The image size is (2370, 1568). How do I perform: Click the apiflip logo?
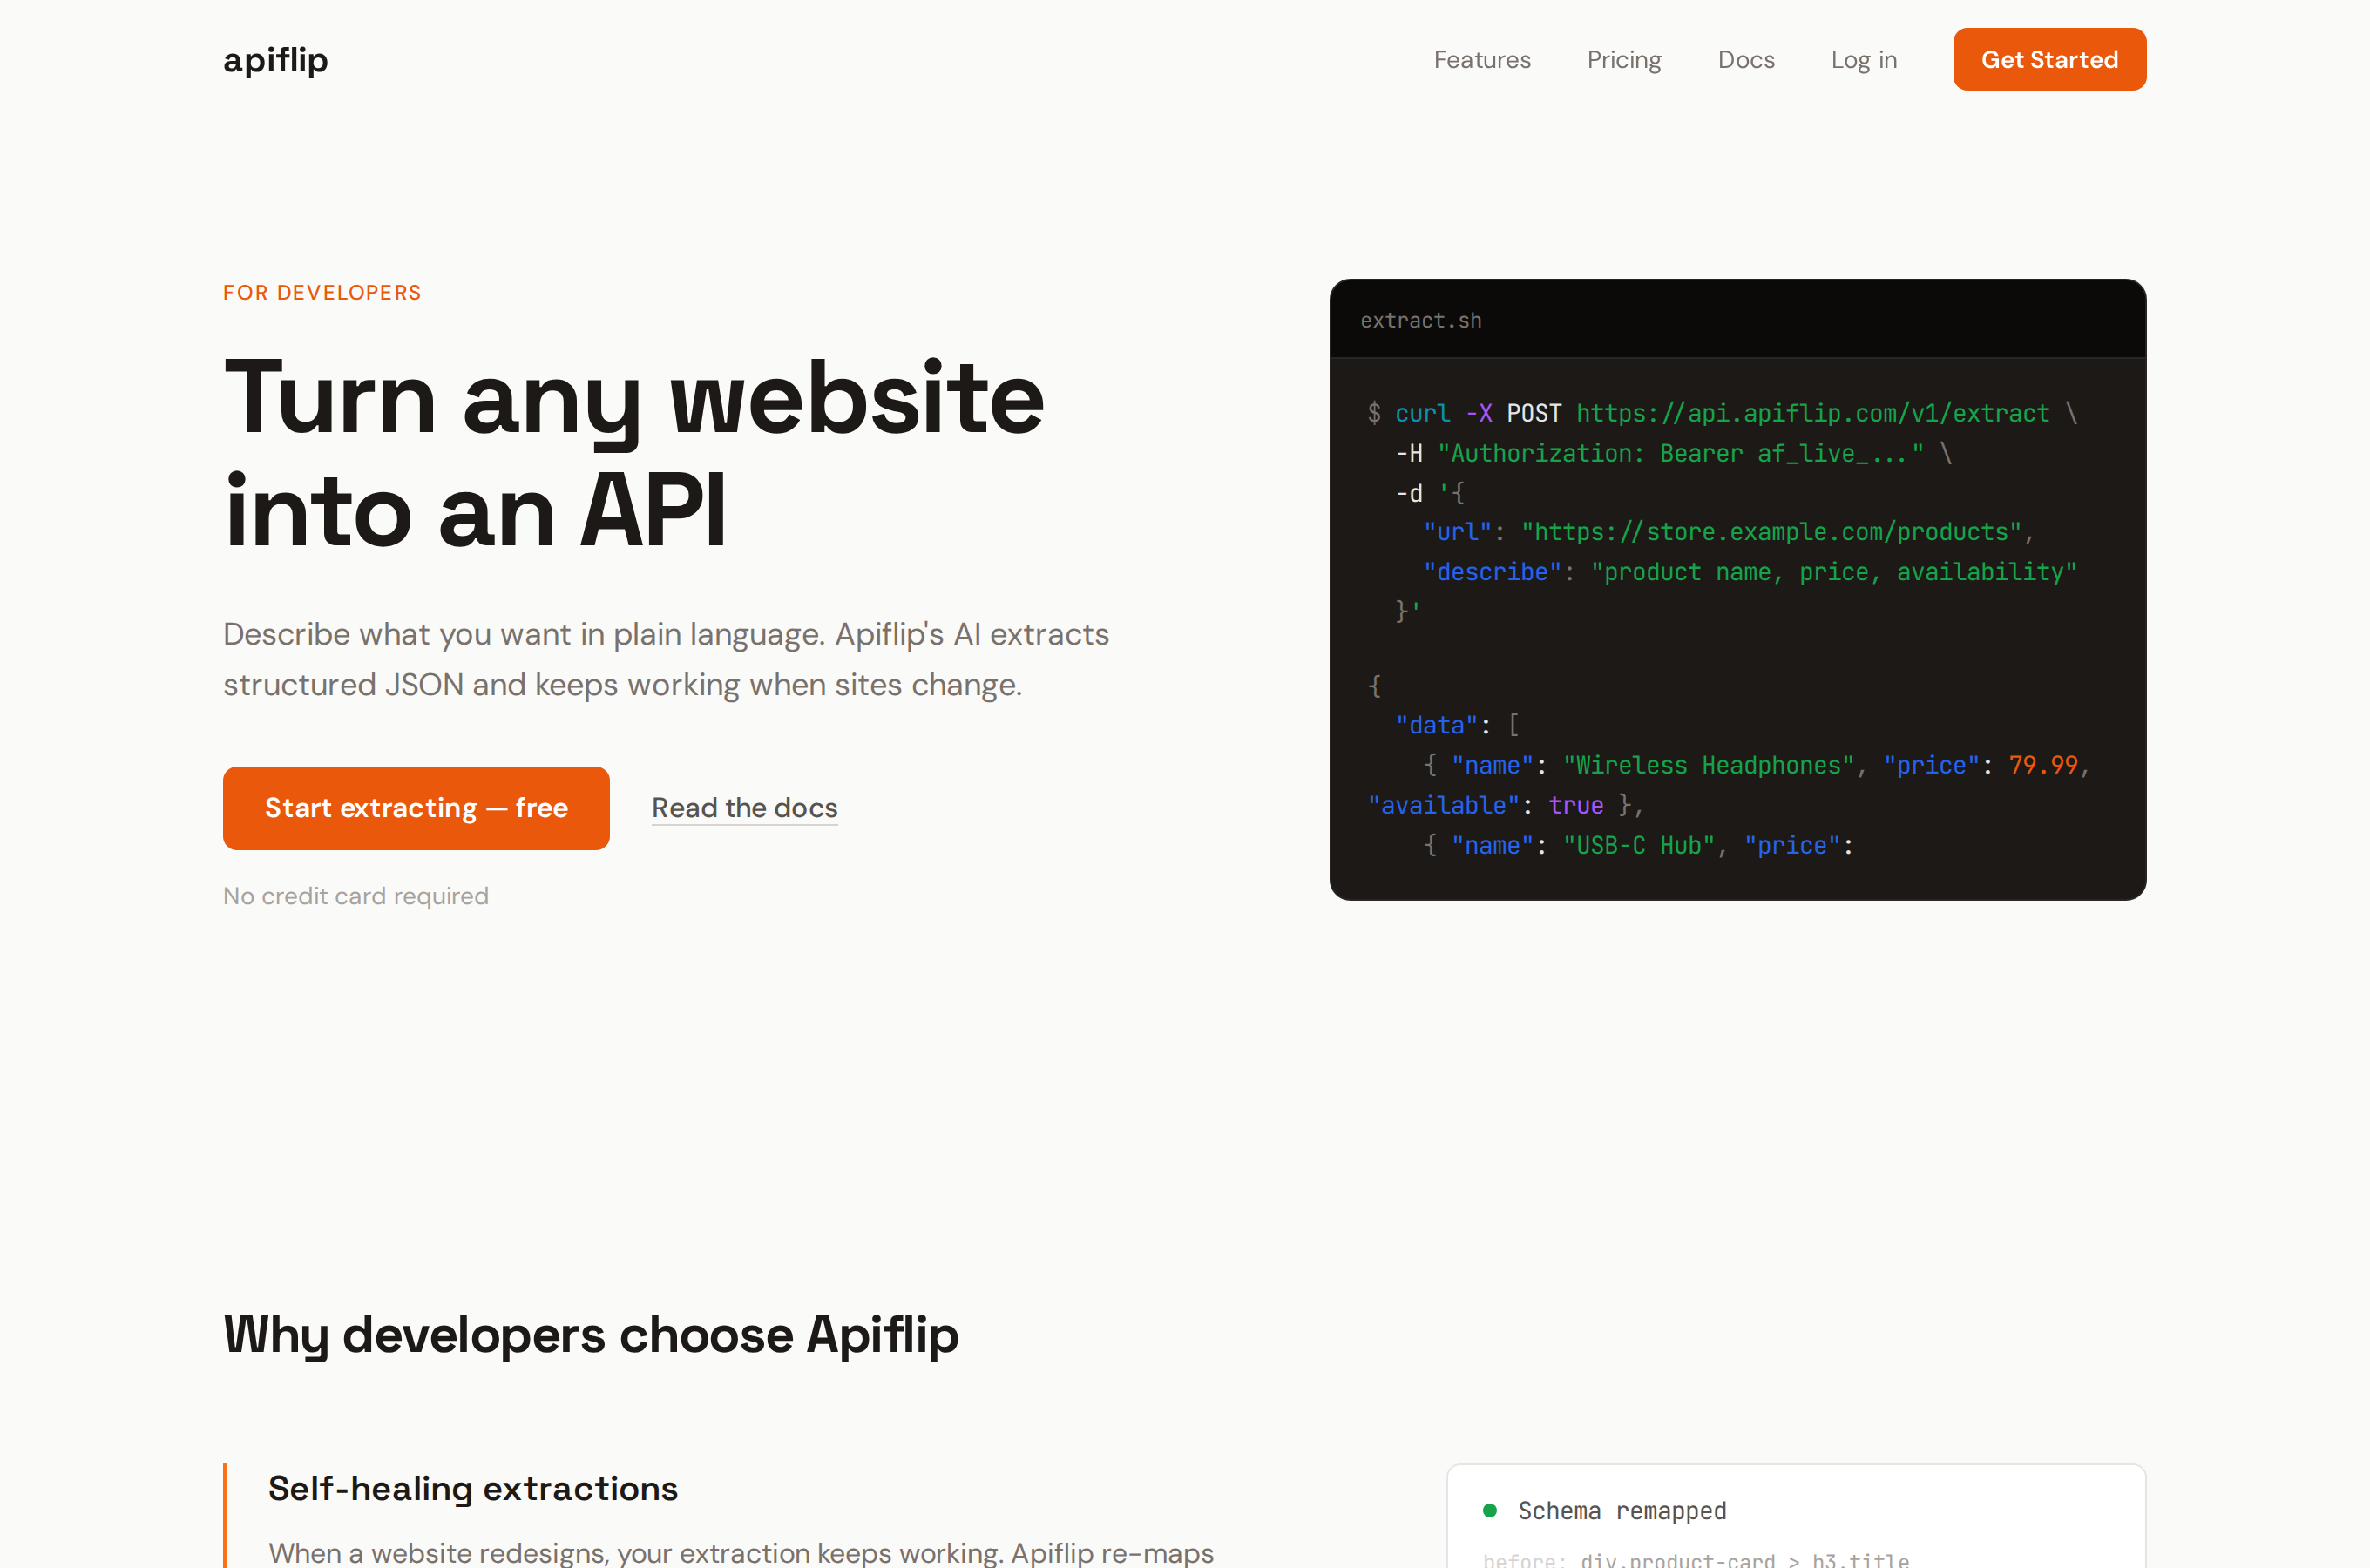click(x=275, y=60)
